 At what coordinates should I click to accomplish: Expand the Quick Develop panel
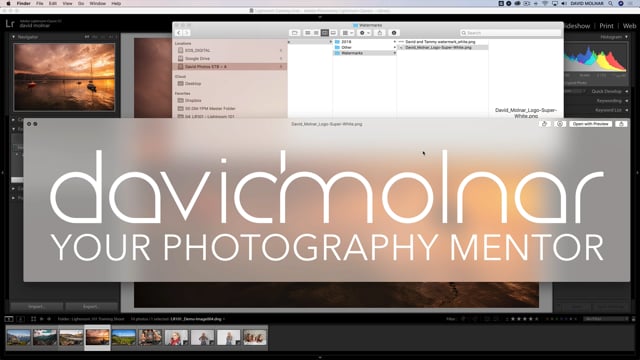[x=627, y=91]
